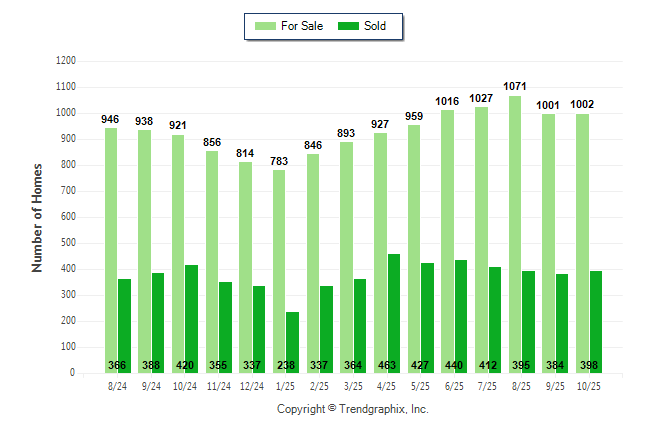Click the Trendgraphix copyright text
This screenshot has width=646, height=434.
pyautogui.click(x=352, y=410)
